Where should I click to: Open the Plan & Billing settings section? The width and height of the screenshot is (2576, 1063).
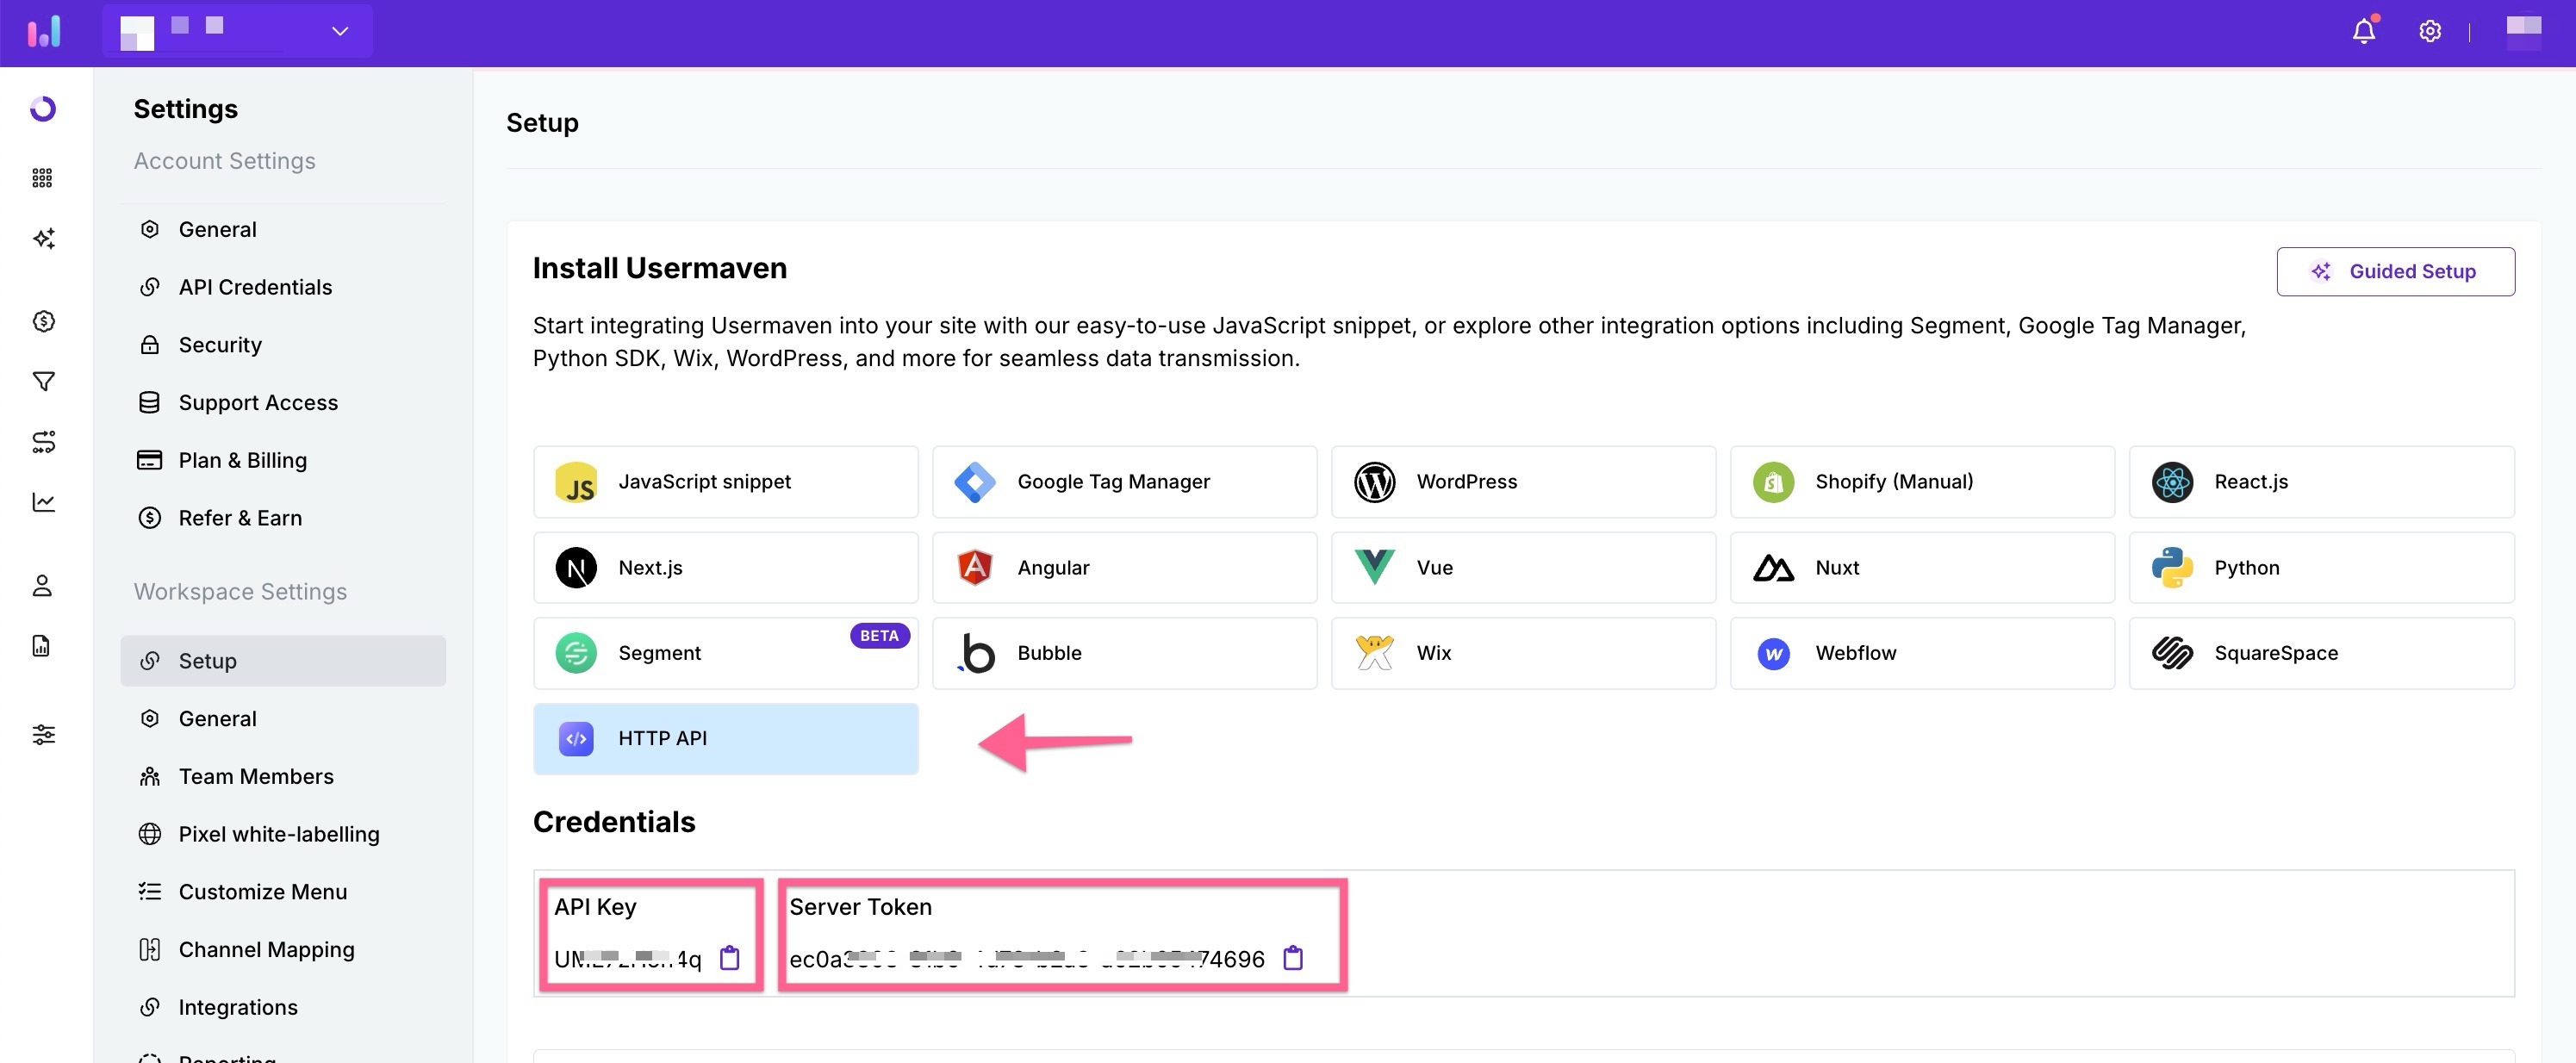[x=242, y=460]
